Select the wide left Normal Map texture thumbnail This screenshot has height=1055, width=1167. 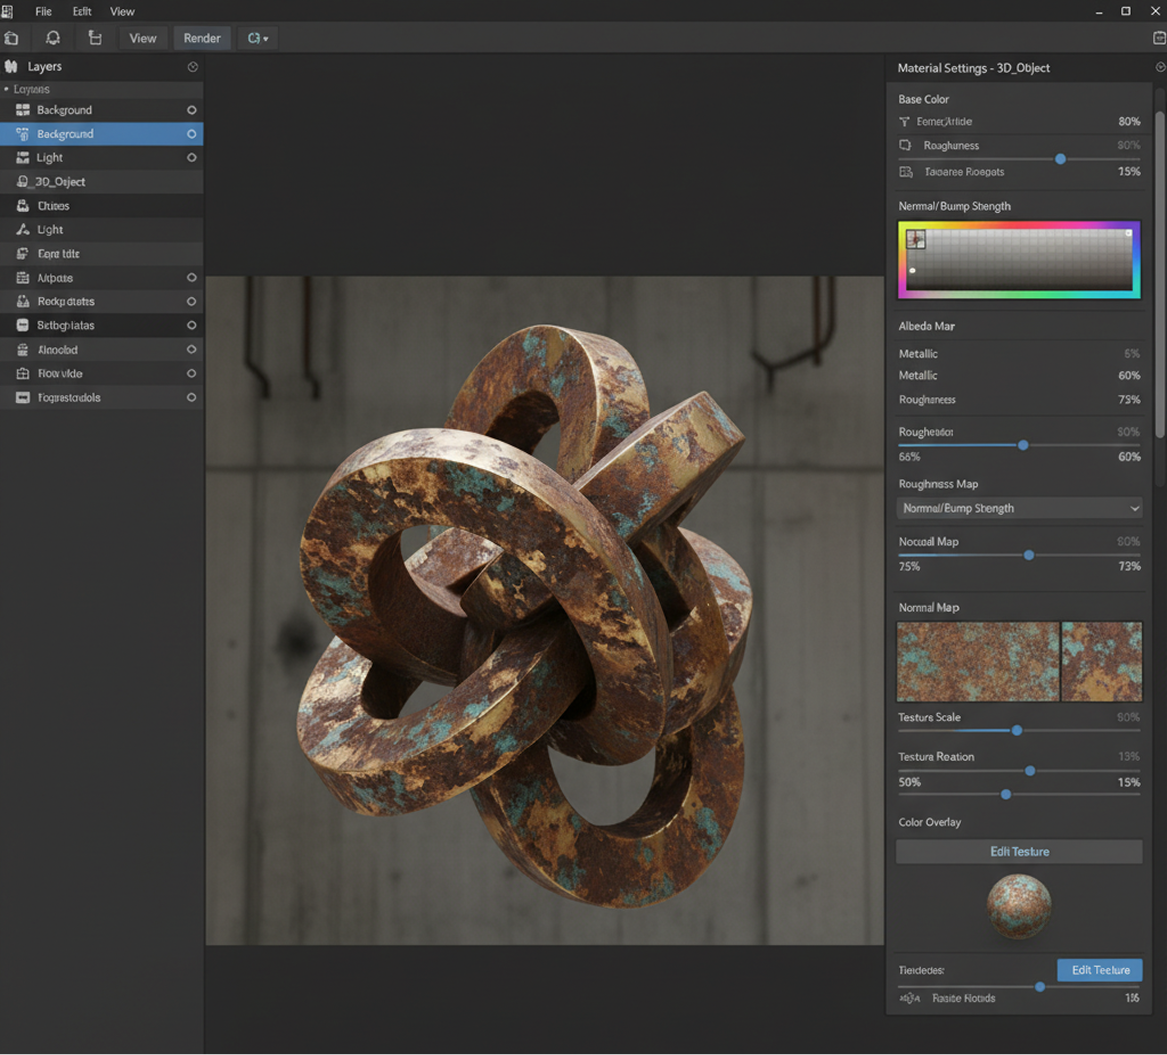pos(977,661)
